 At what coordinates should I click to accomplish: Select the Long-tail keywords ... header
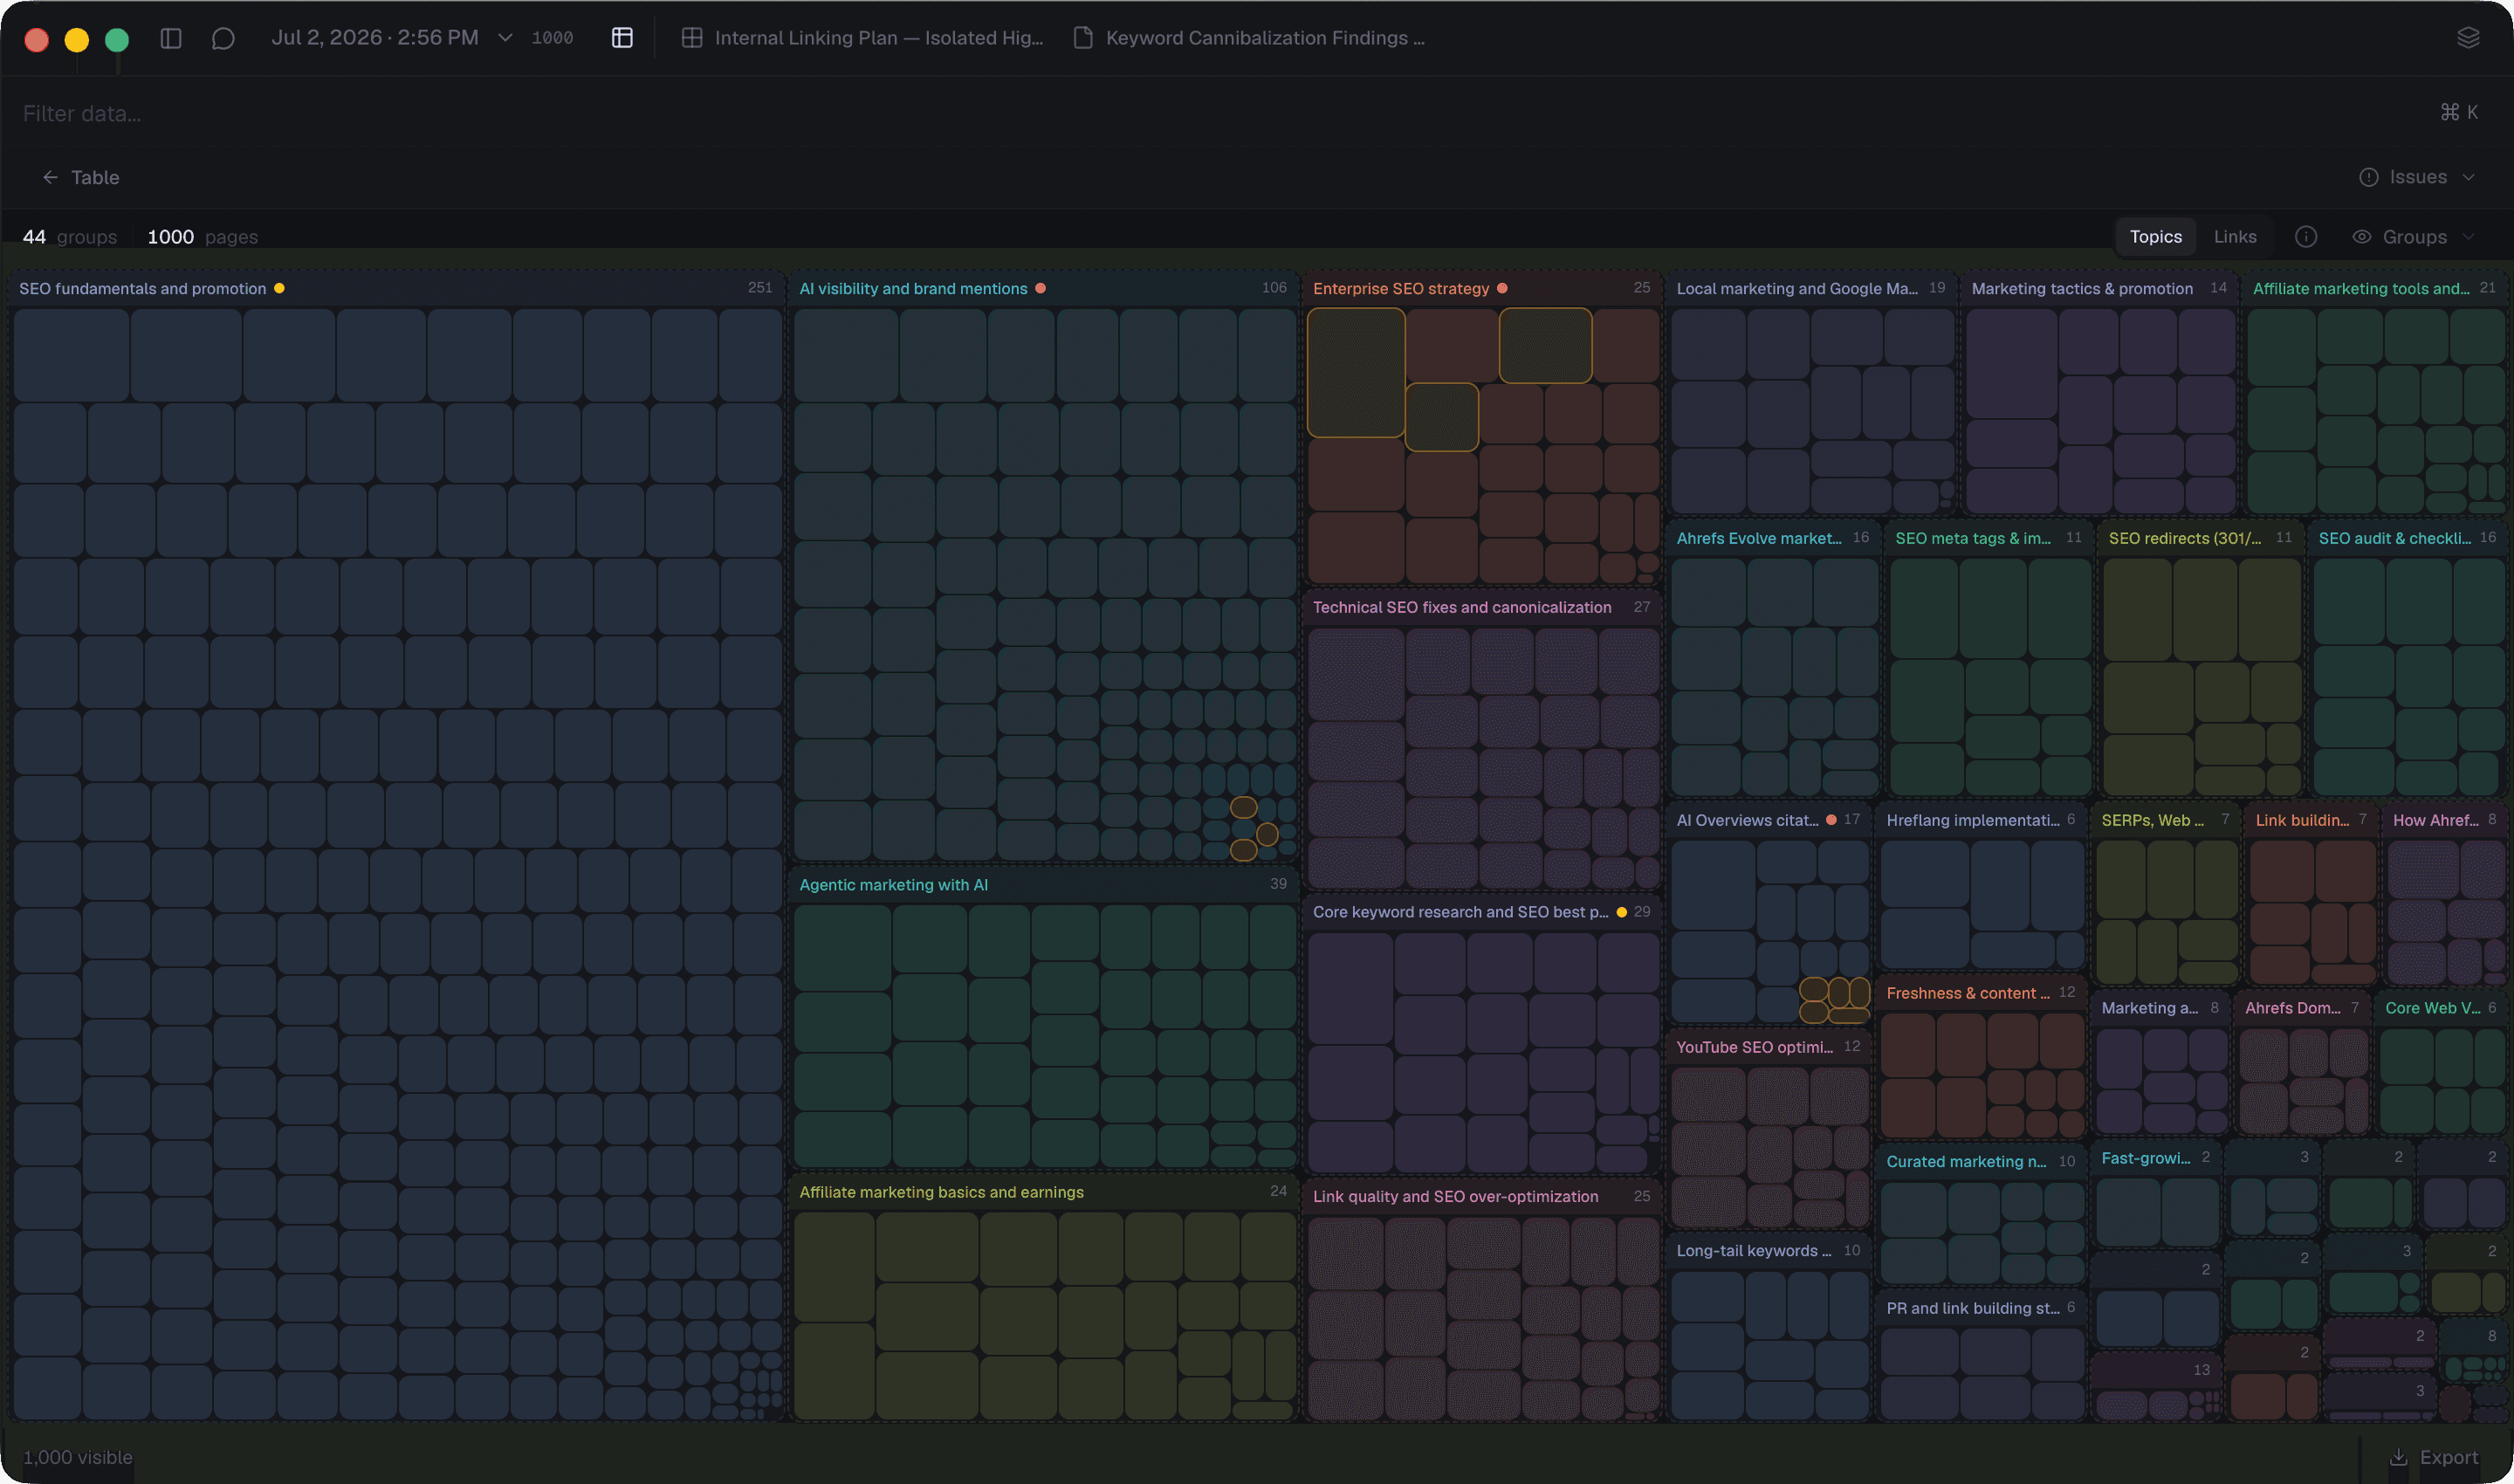[x=1768, y=1251]
